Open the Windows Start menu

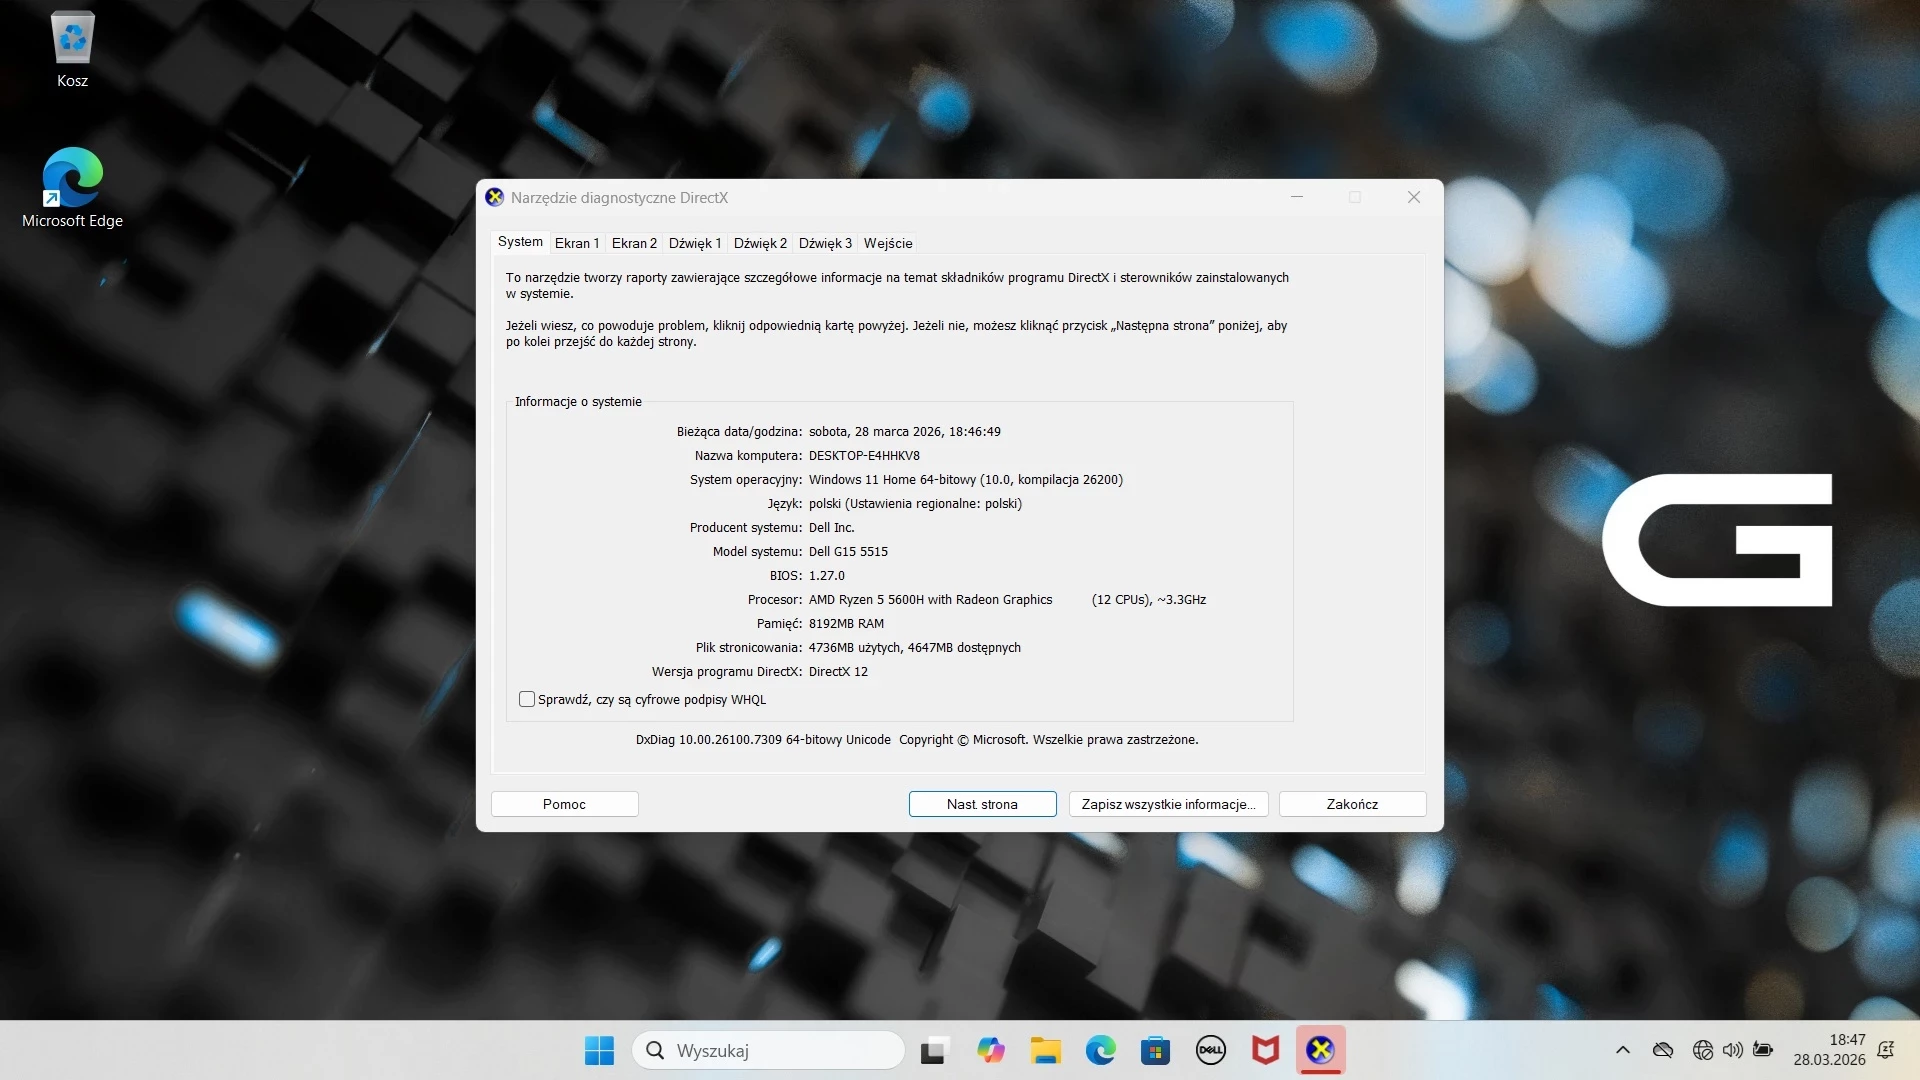click(x=598, y=1050)
